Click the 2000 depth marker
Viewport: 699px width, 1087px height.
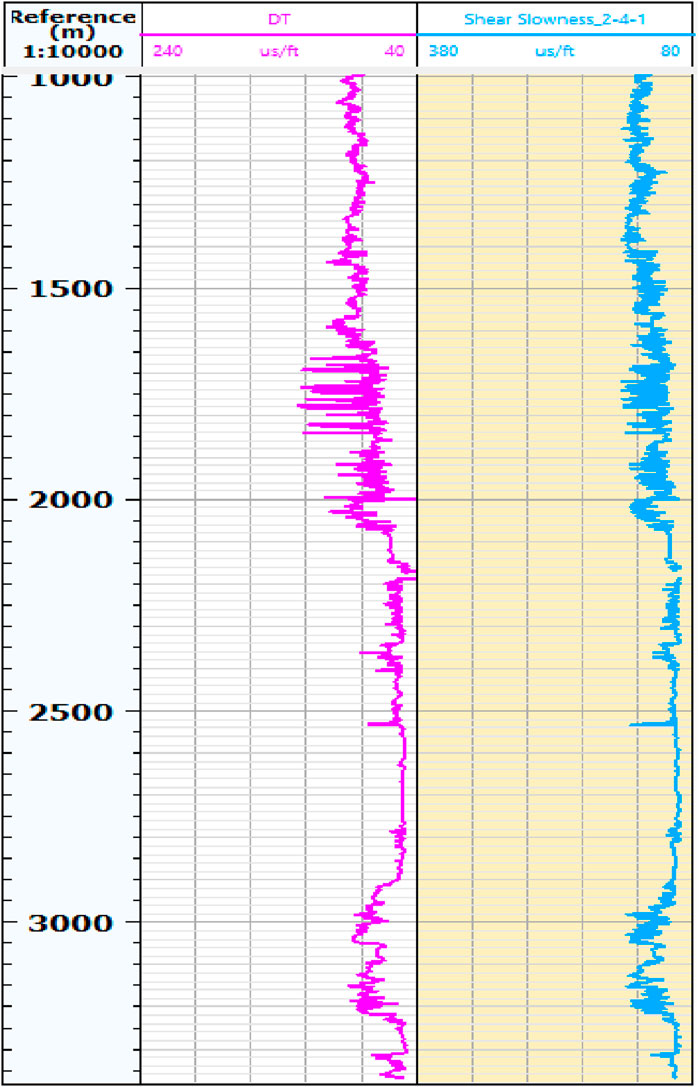tap(70, 500)
